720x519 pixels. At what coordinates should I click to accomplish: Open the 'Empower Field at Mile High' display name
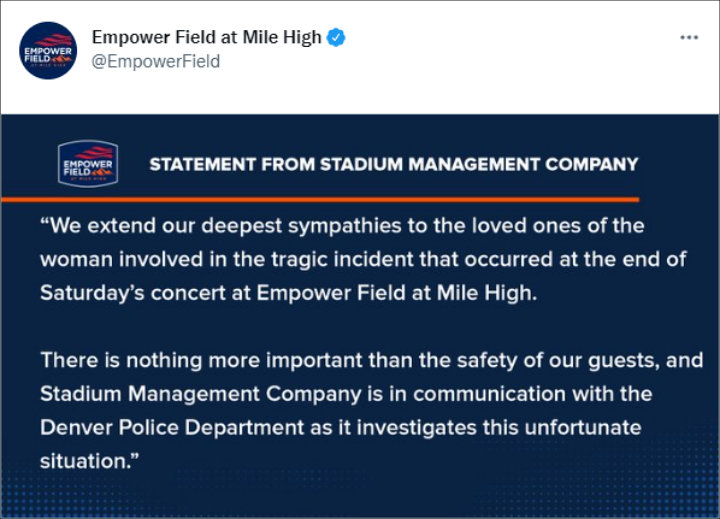click(207, 37)
